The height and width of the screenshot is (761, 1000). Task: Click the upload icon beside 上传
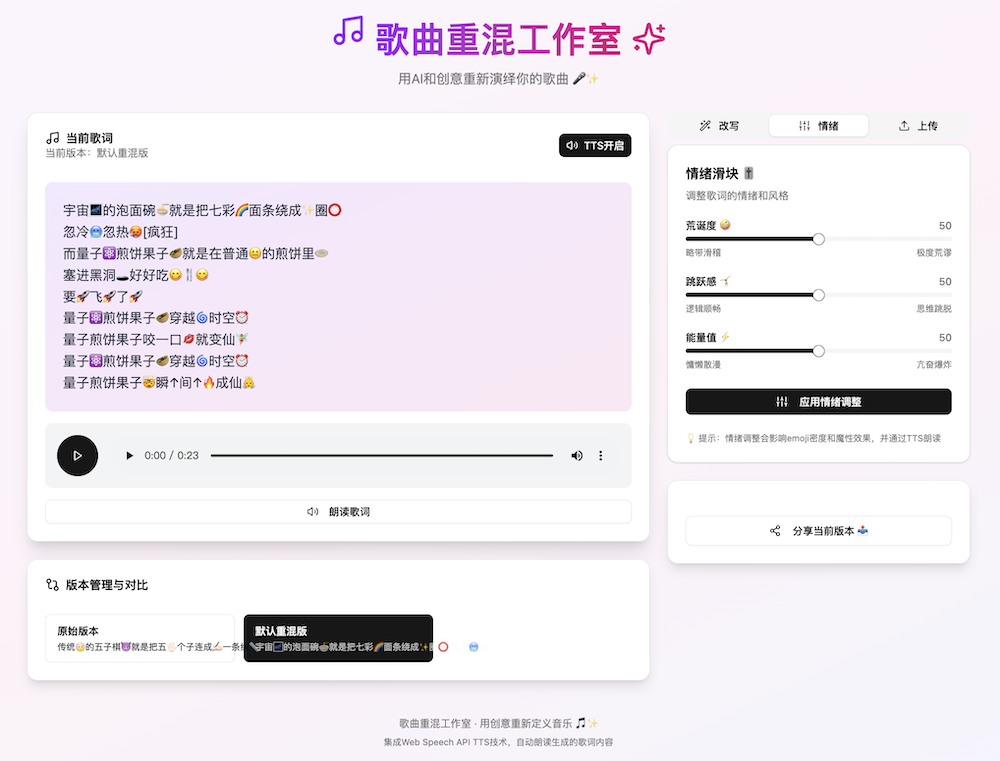(x=903, y=125)
